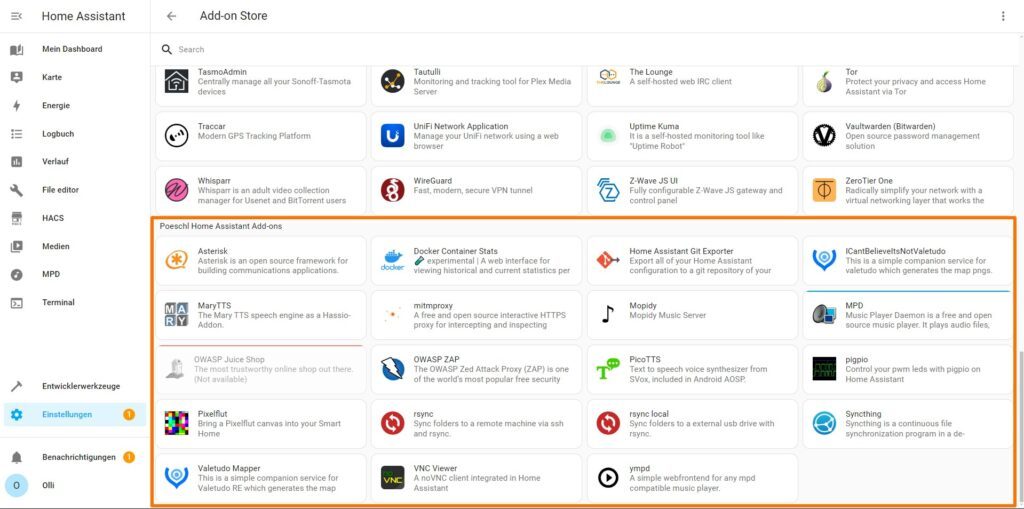Screen dimensions: 1024x509
Task: Open the three-dot overflow menu
Action: [x=1003, y=16]
